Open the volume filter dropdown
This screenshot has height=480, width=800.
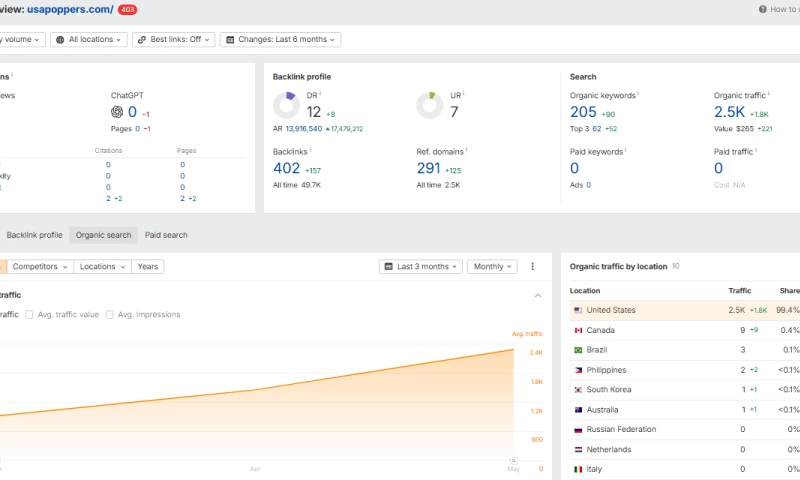coord(21,39)
